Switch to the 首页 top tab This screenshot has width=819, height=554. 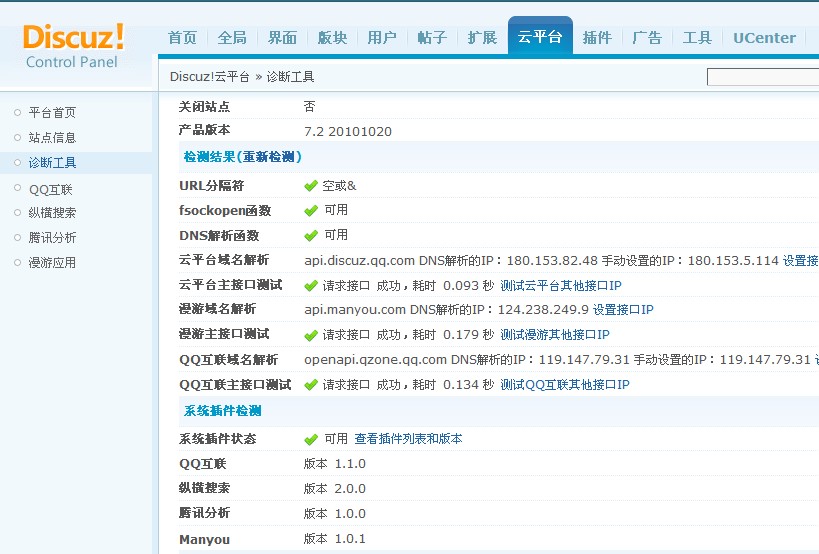tap(182, 38)
